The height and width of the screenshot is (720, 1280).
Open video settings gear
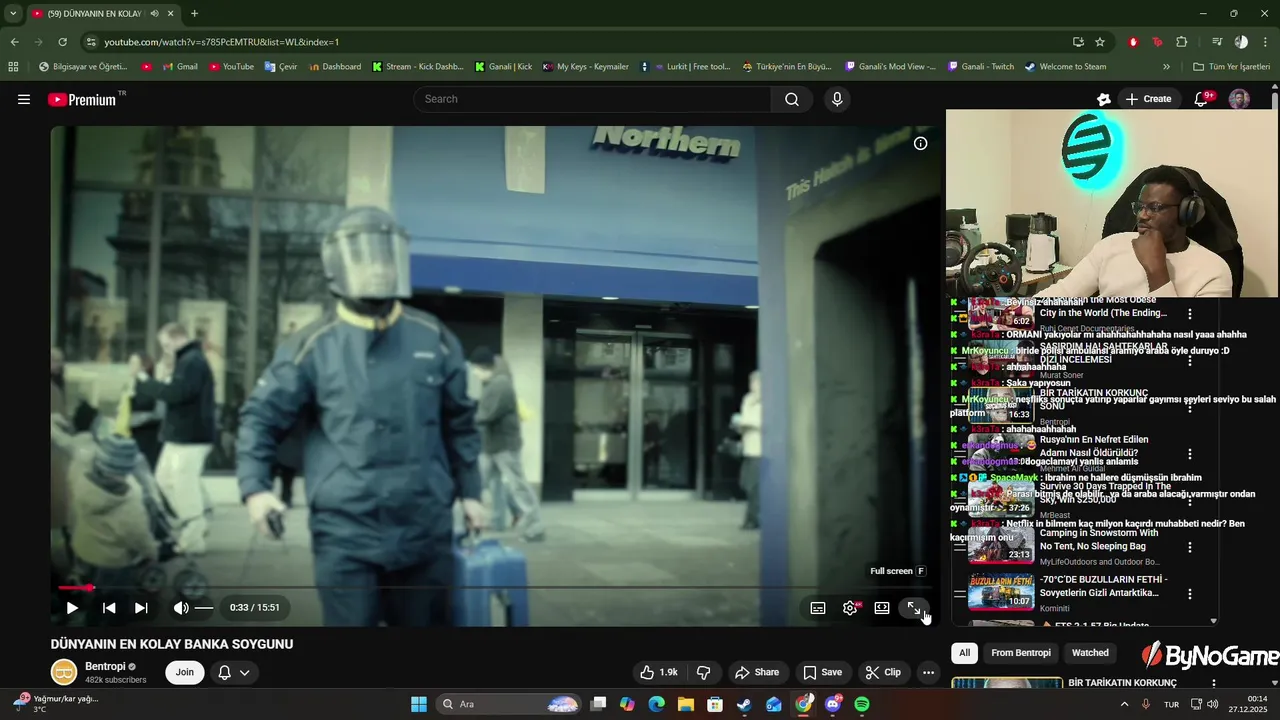(x=850, y=608)
